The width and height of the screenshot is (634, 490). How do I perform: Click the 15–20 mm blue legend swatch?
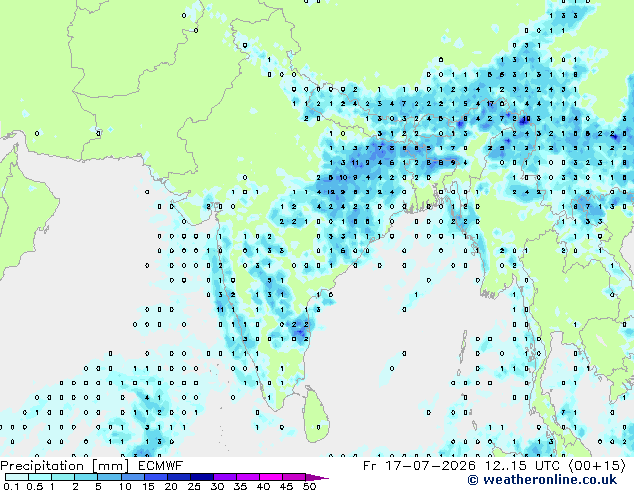[x=155, y=477]
